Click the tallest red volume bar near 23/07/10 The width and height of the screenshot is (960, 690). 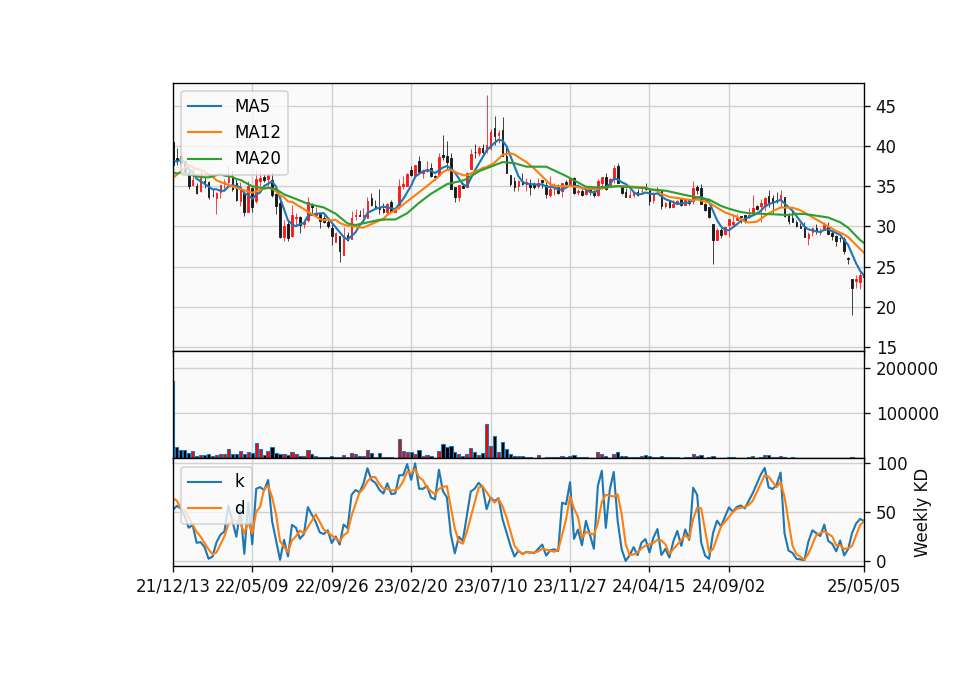[x=487, y=441]
